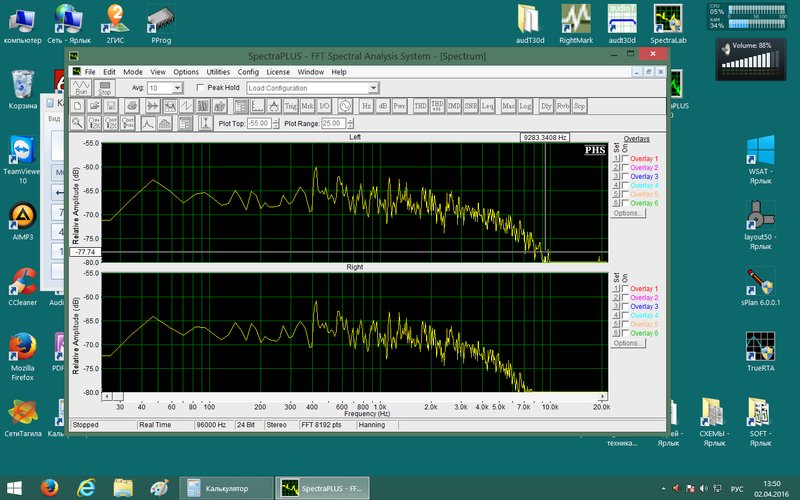800x500 pixels.
Task: Open a file with the folder icon
Action: tap(94, 106)
